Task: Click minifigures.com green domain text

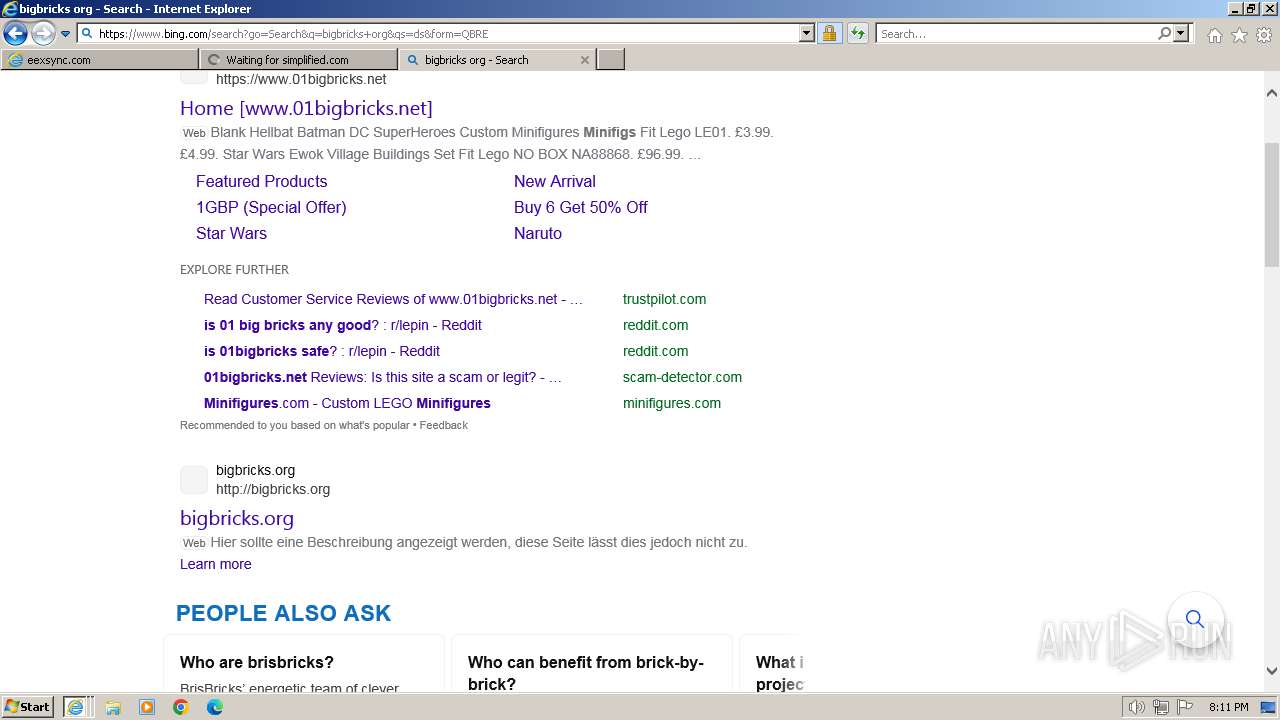Action: [671, 403]
